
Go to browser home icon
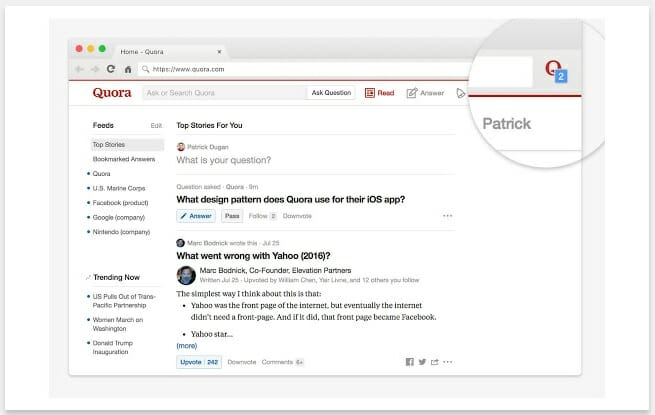128,69
